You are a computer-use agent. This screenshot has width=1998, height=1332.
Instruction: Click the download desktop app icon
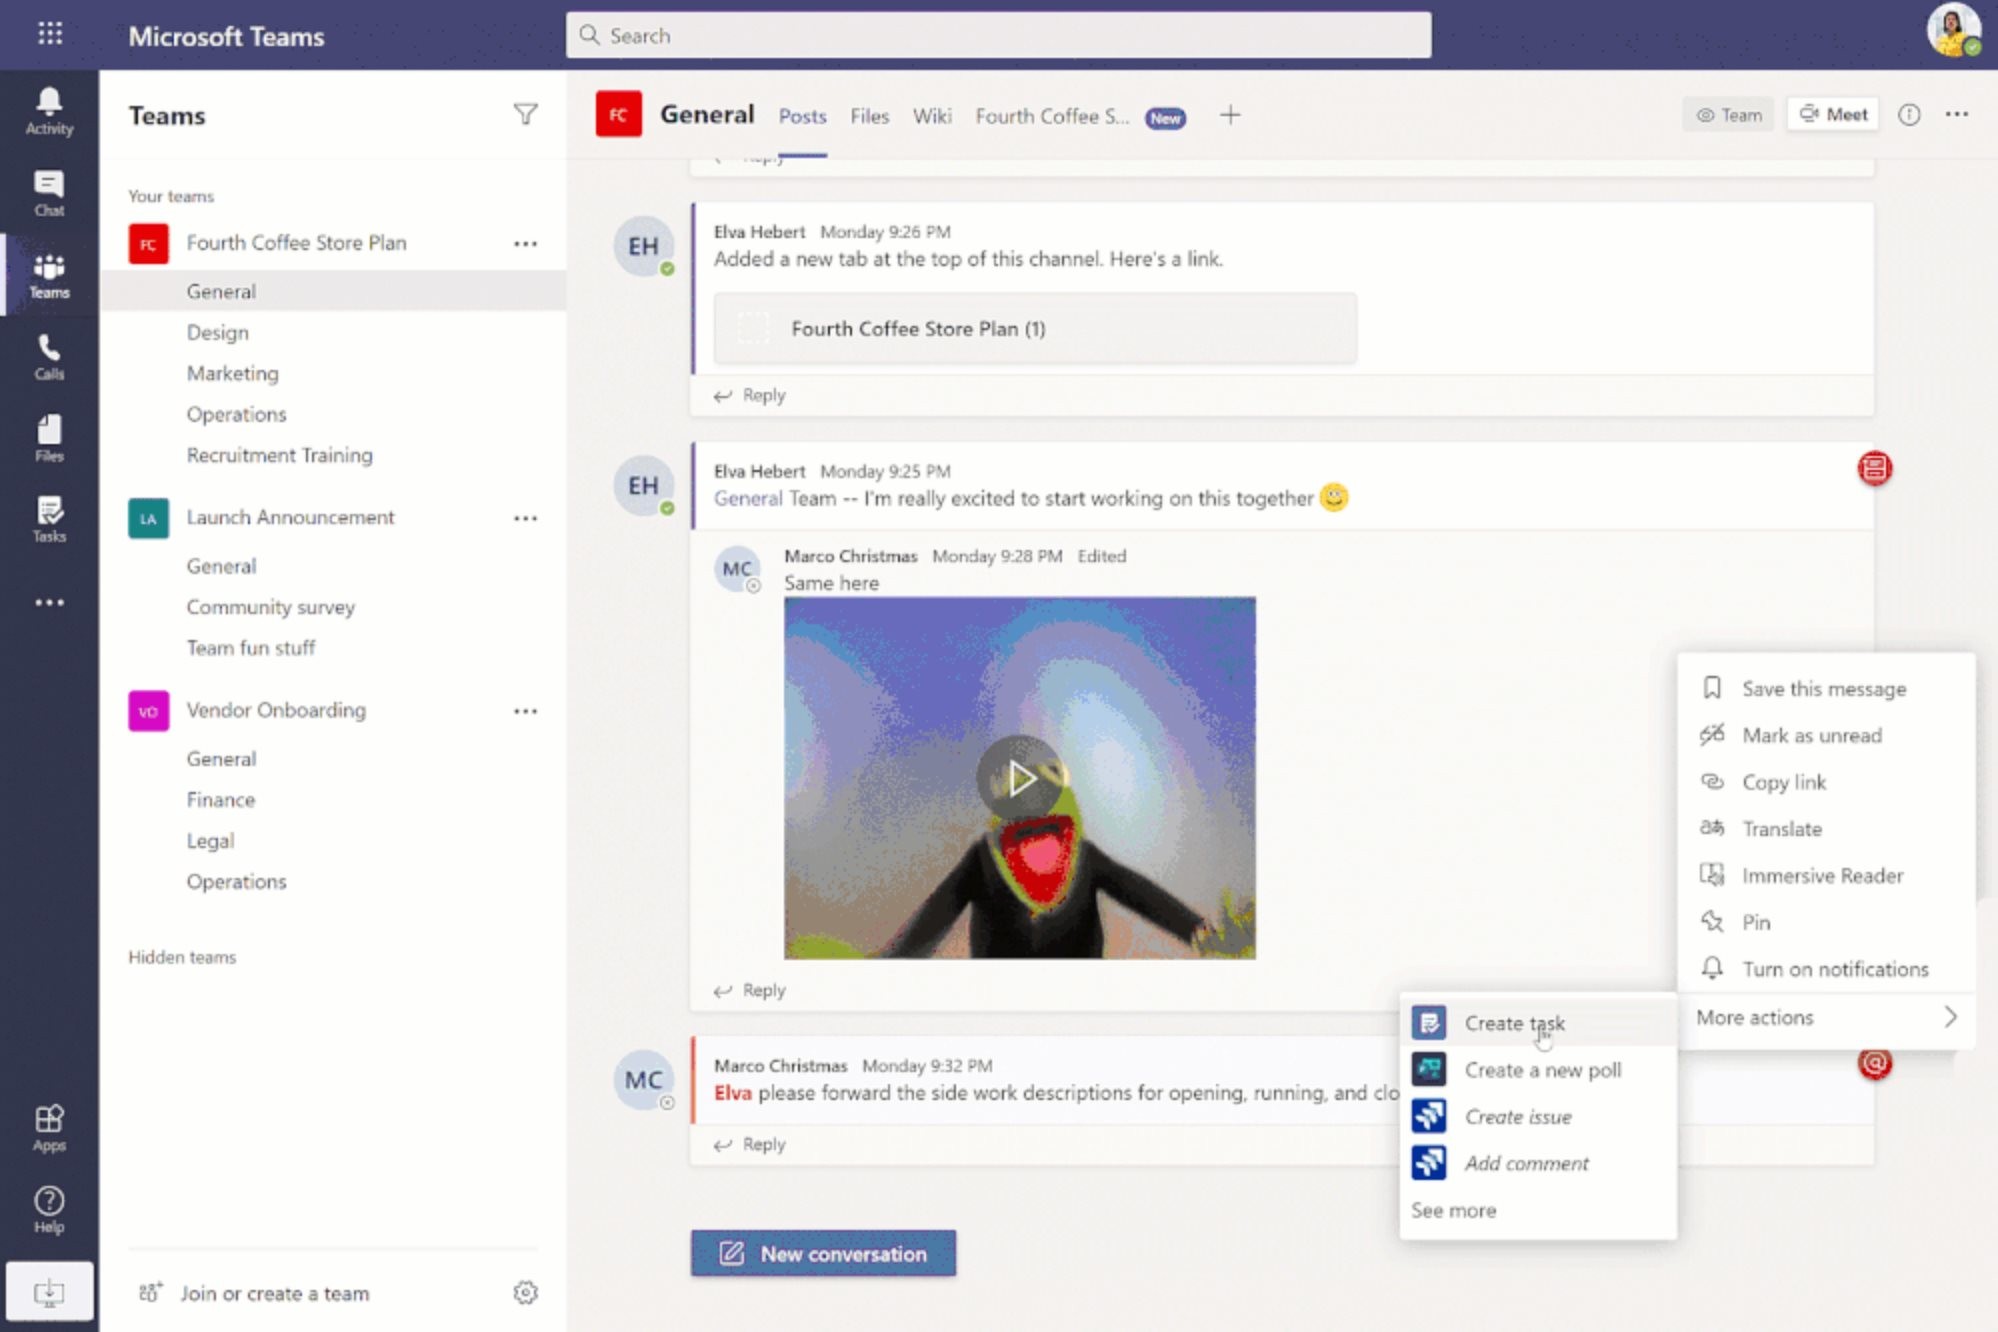pyautogui.click(x=49, y=1292)
